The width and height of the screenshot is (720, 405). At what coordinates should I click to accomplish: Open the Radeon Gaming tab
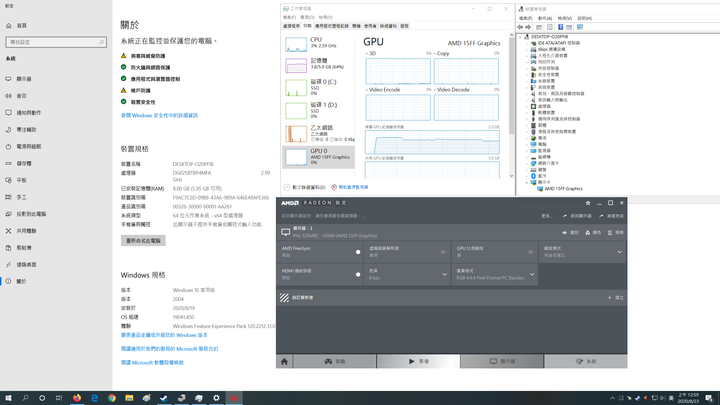(x=335, y=361)
